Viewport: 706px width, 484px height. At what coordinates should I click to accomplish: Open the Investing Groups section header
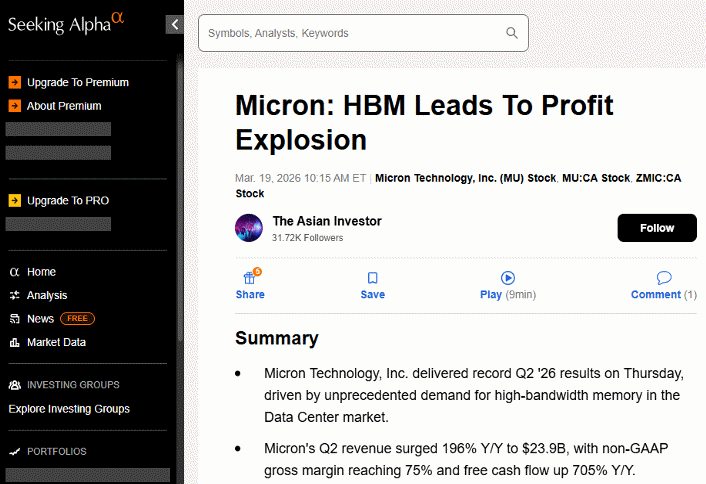coord(73,385)
